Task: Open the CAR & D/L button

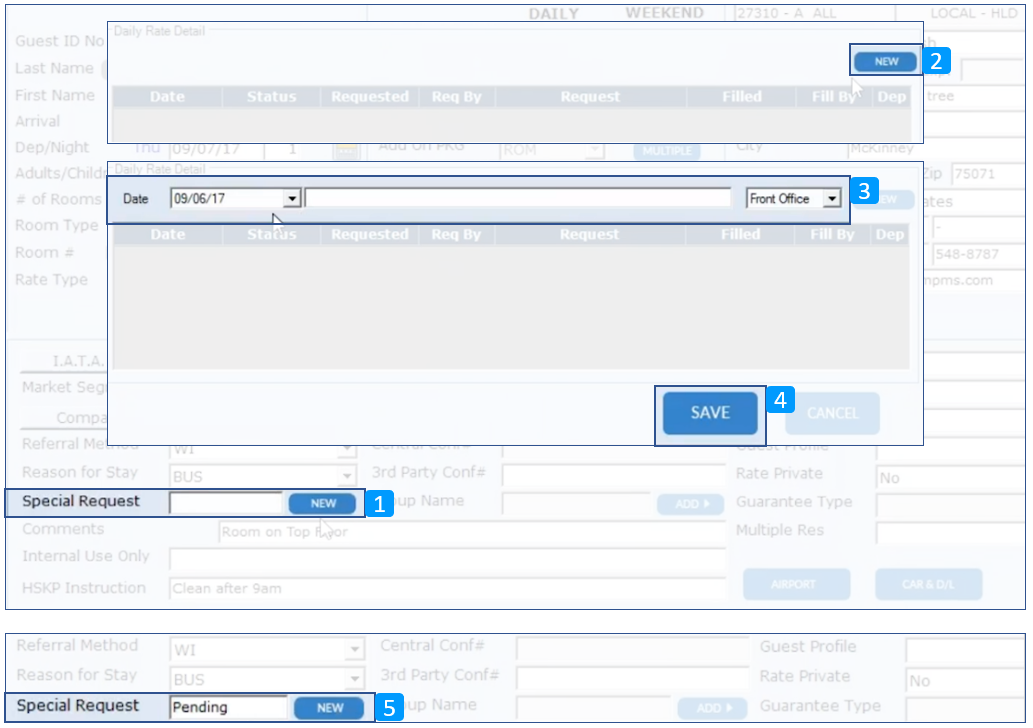Action: [x=928, y=584]
